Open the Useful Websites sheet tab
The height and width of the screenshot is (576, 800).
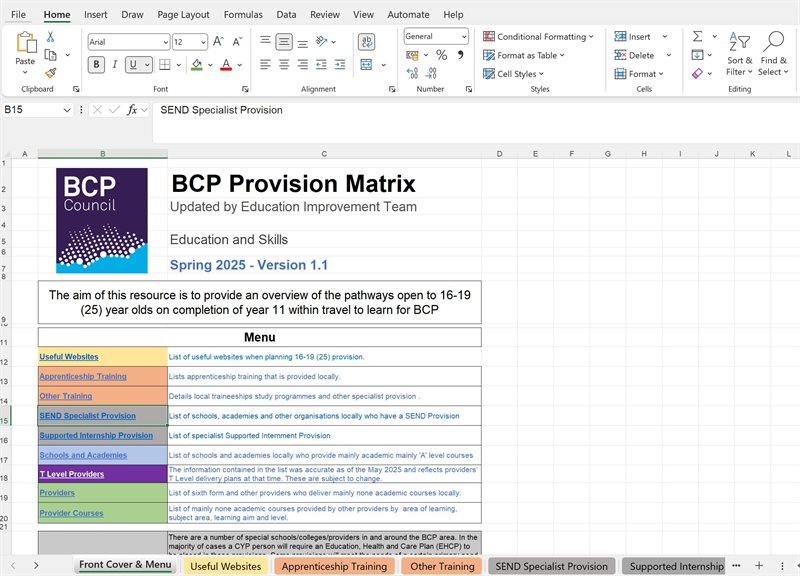coord(226,566)
